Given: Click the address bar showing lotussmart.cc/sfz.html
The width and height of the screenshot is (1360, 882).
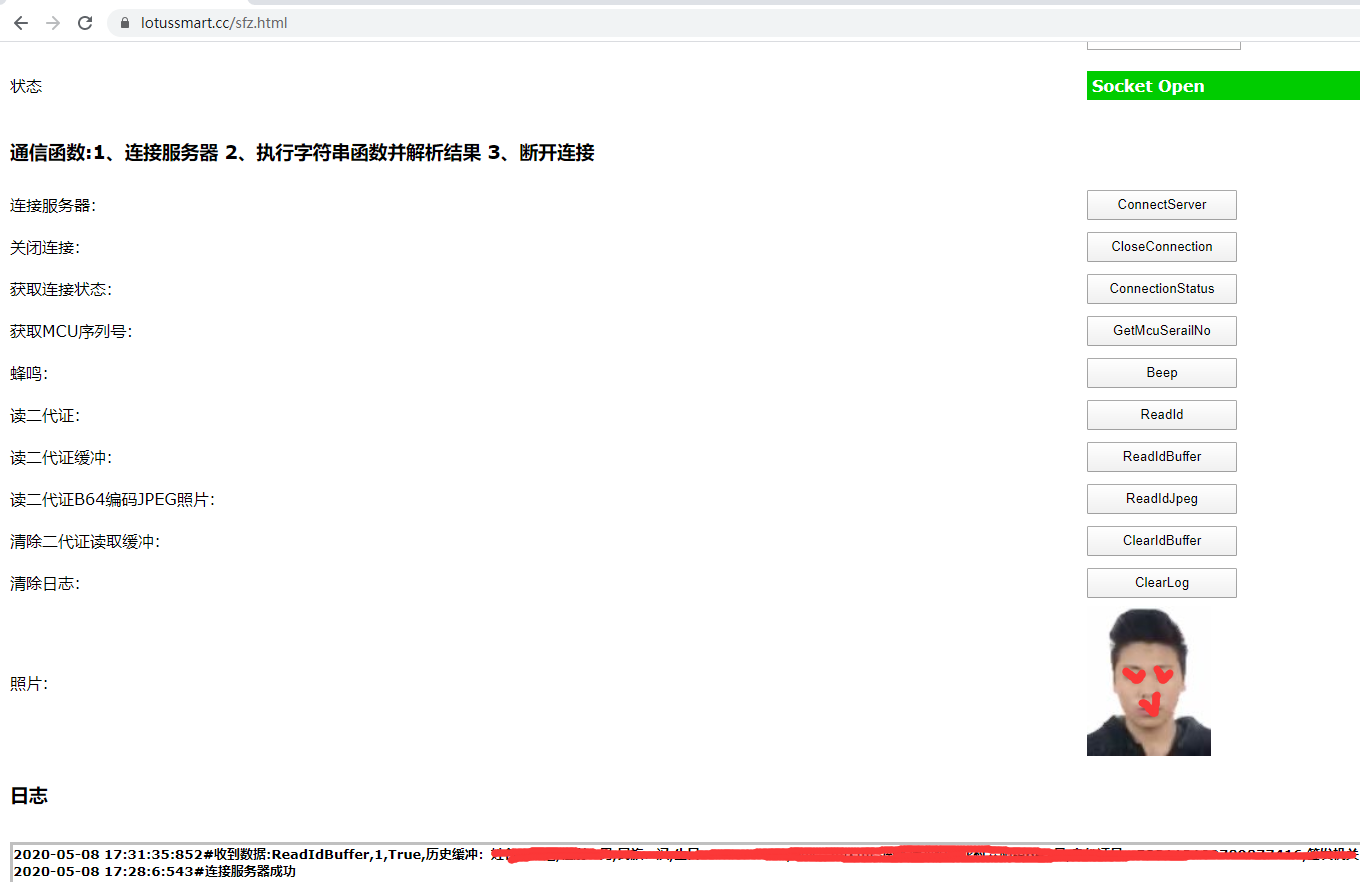Looking at the screenshot, I should click(300, 22).
